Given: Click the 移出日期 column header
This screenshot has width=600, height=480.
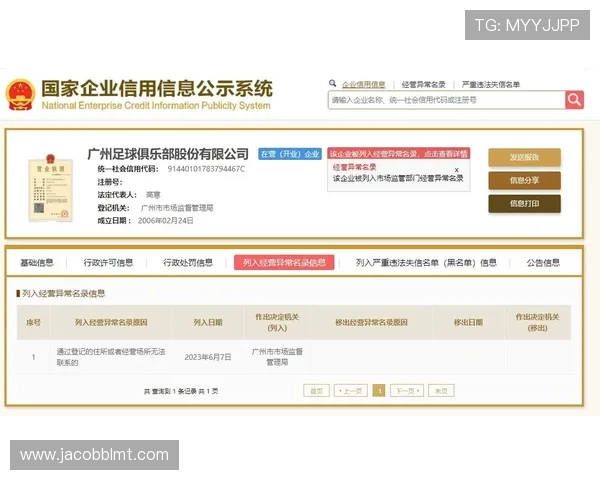Looking at the screenshot, I should tap(468, 322).
